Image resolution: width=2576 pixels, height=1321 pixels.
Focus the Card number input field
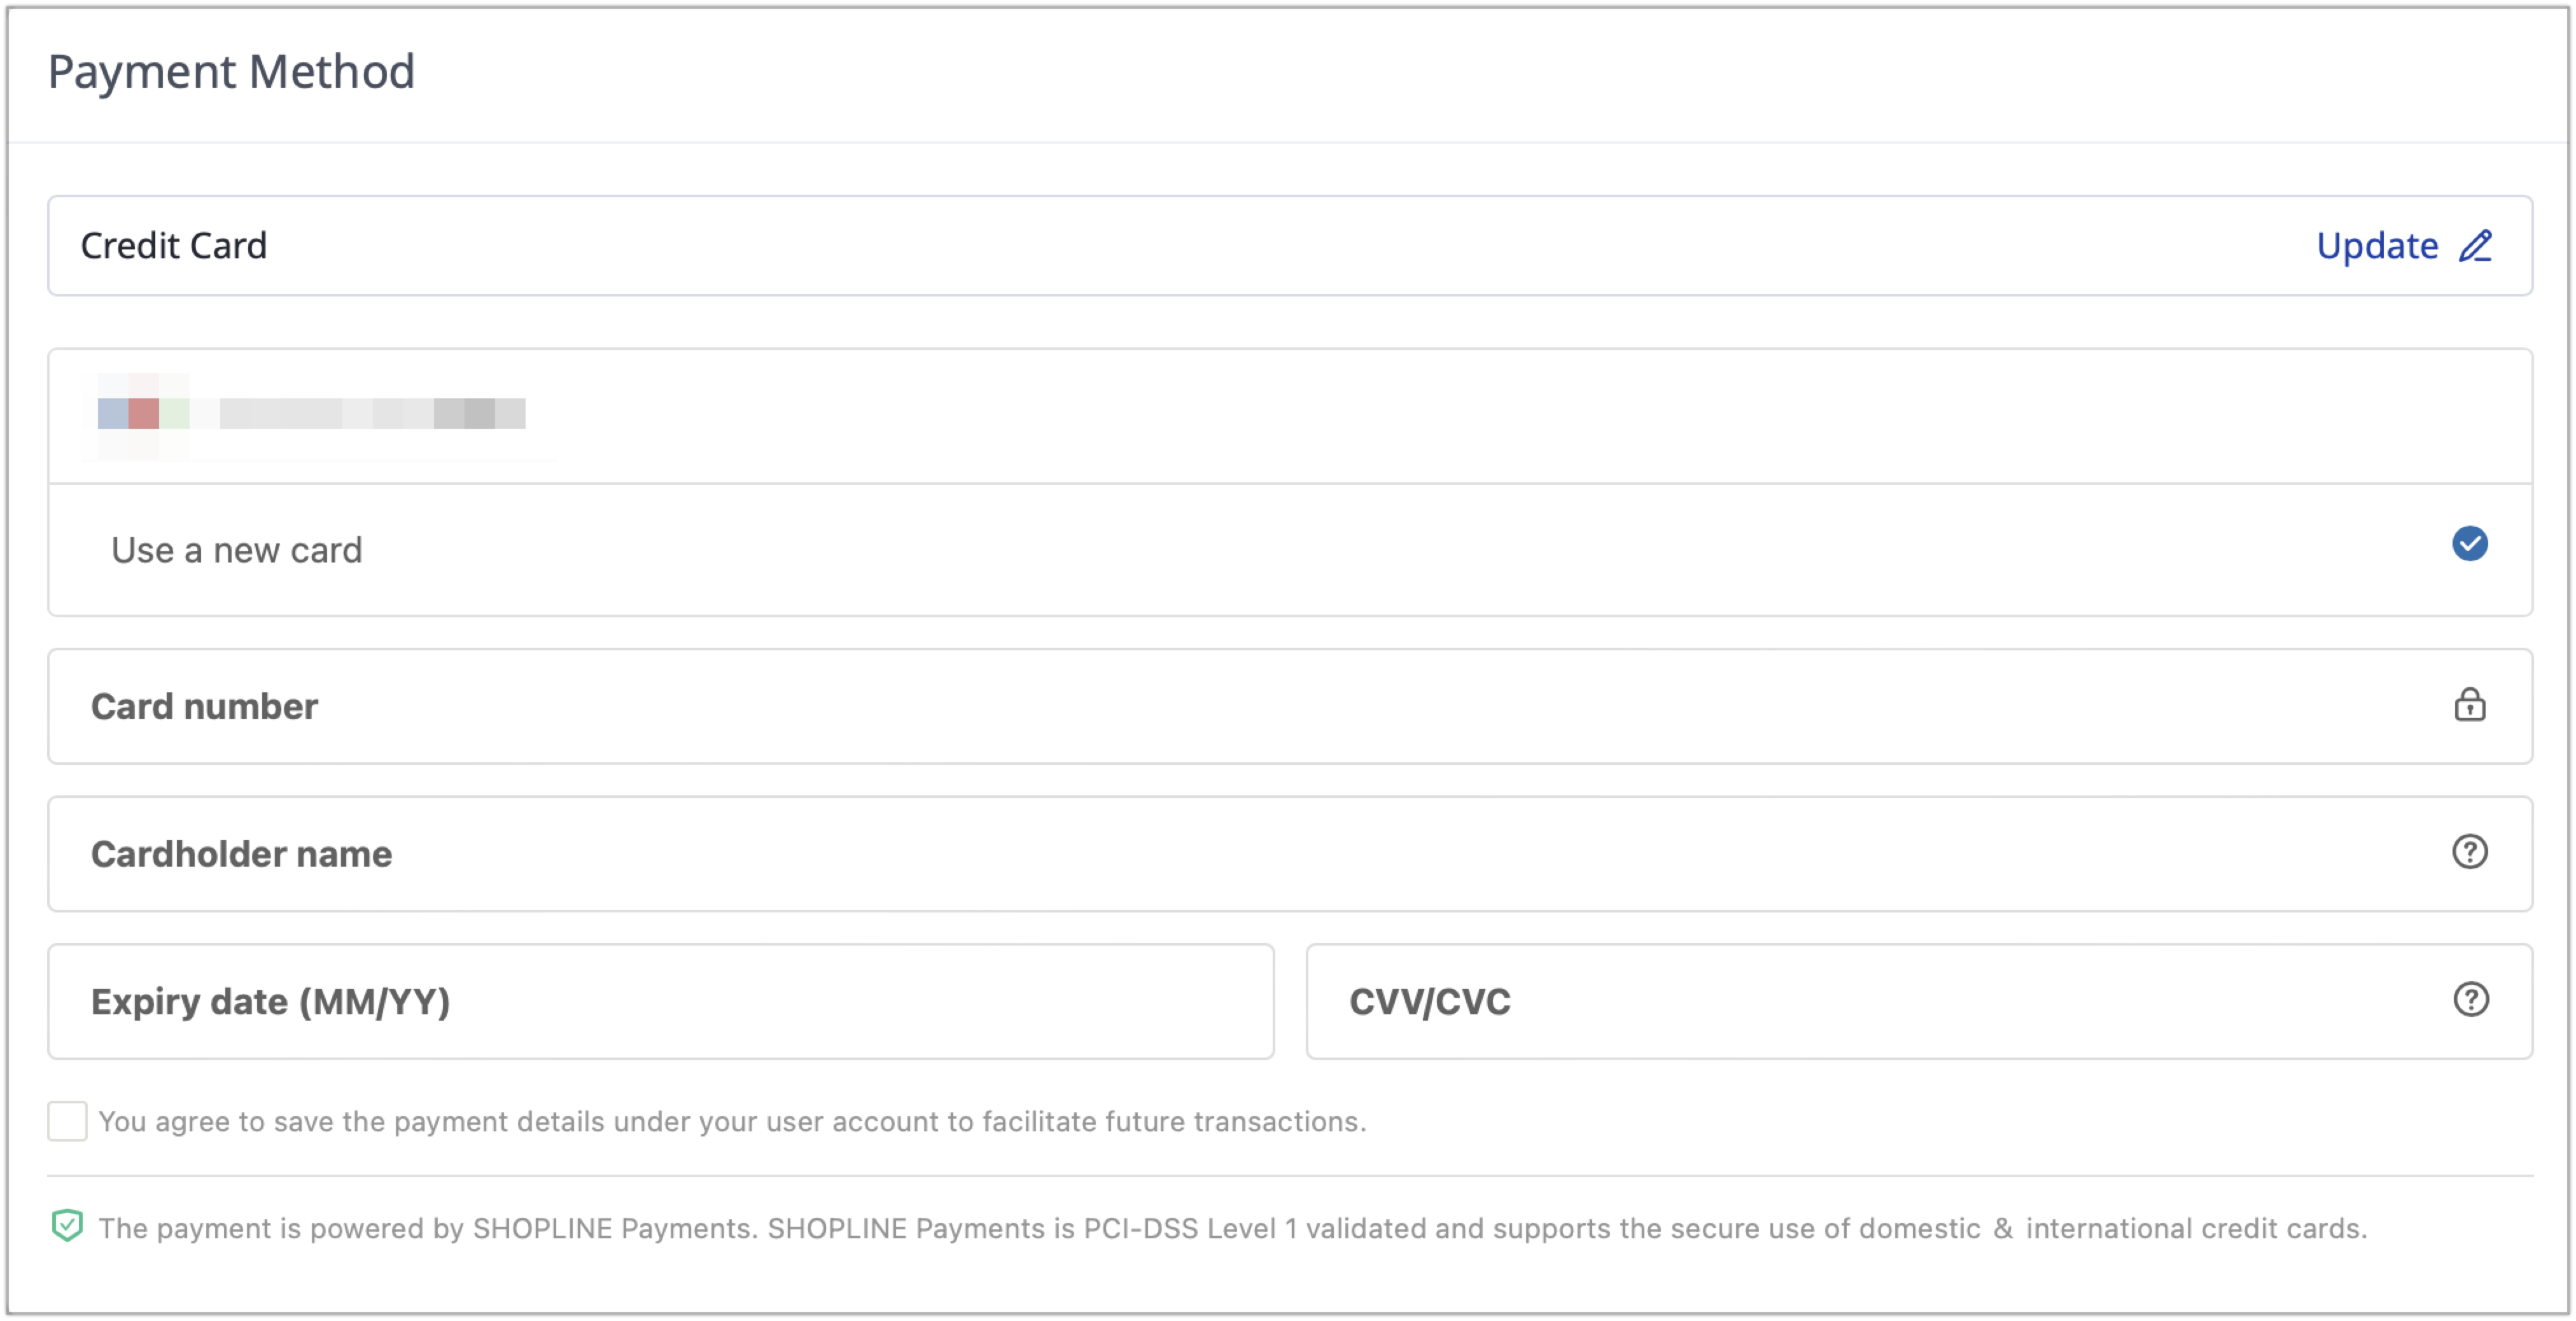pyautogui.click(x=1290, y=706)
